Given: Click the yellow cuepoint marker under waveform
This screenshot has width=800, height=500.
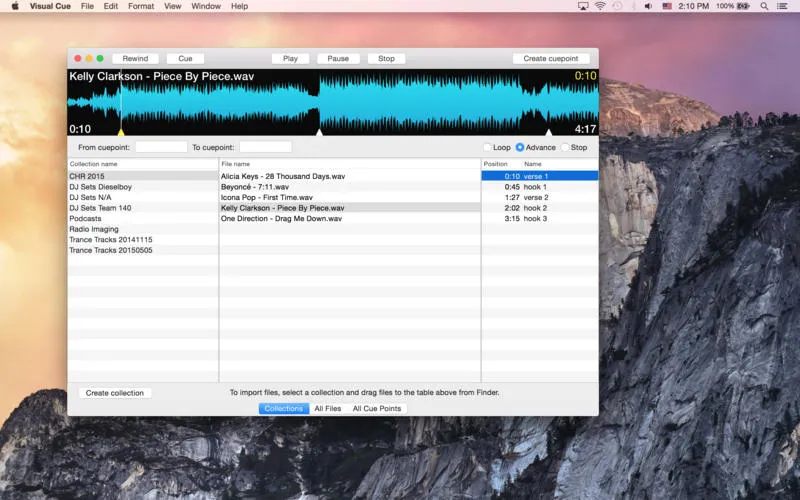Looking at the screenshot, I should [x=121, y=132].
